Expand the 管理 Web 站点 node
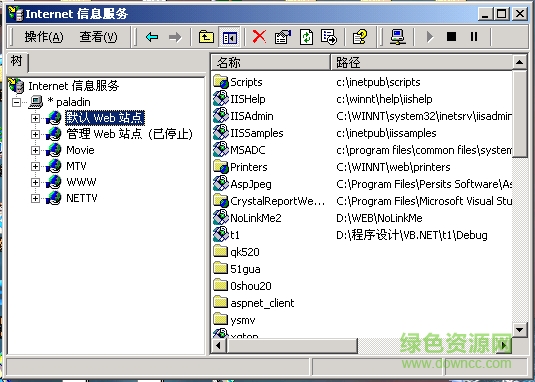 tap(35, 134)
